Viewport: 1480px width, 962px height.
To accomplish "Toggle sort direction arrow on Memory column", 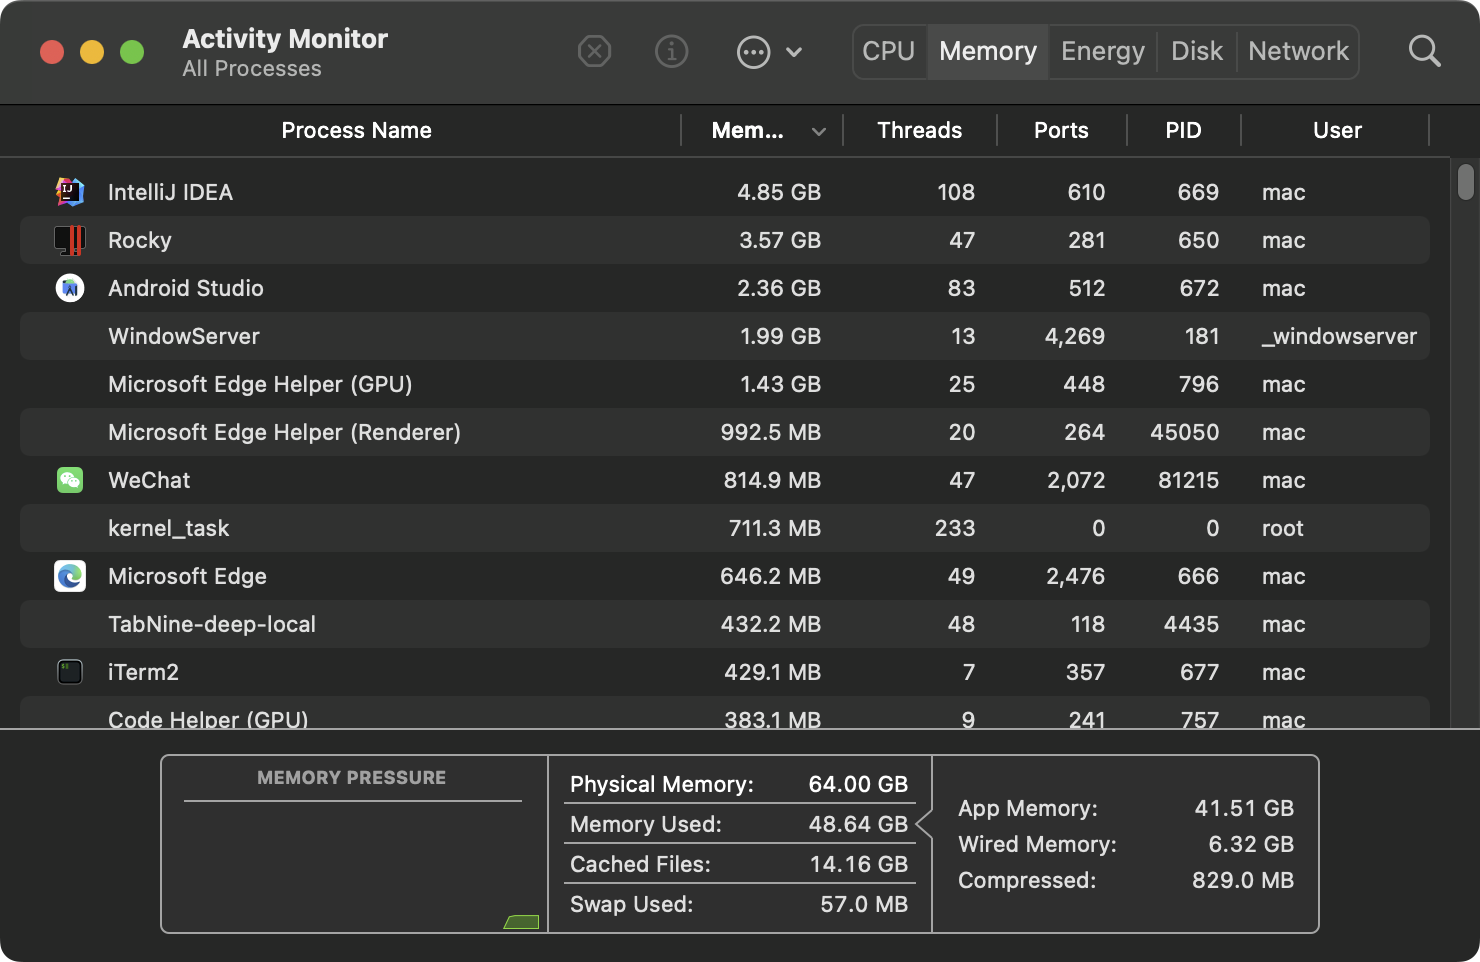I will (819, 131).
